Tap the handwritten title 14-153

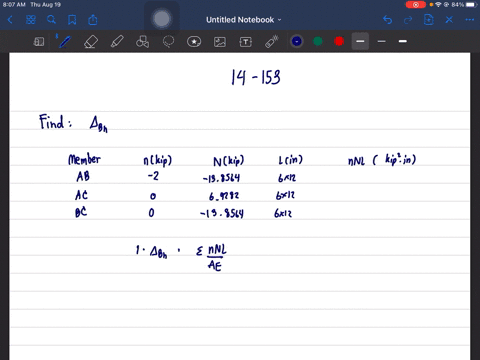click(256, 77)
